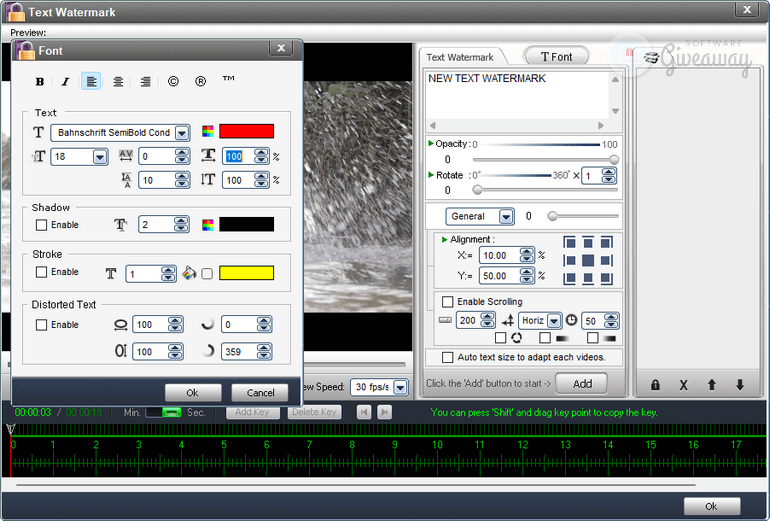Screen dimensions: 770x521
Task: Switch to the Text Watermark tab
Action: pos(460,57)
